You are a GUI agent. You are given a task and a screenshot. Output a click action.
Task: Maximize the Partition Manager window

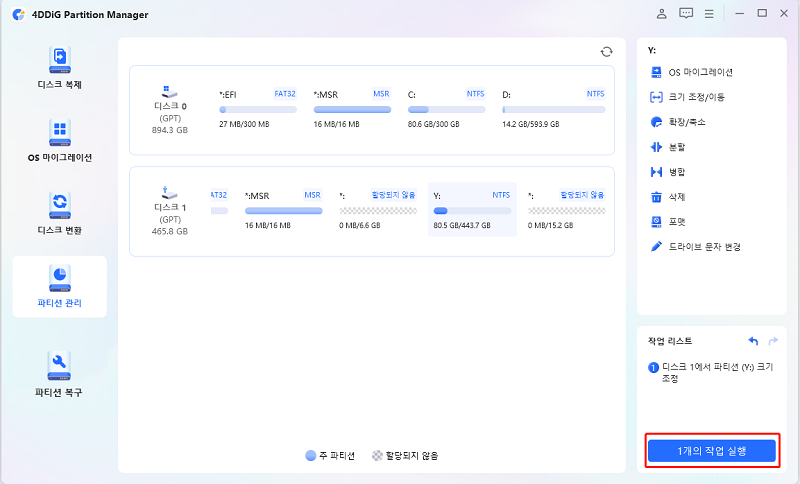[762, 13]
